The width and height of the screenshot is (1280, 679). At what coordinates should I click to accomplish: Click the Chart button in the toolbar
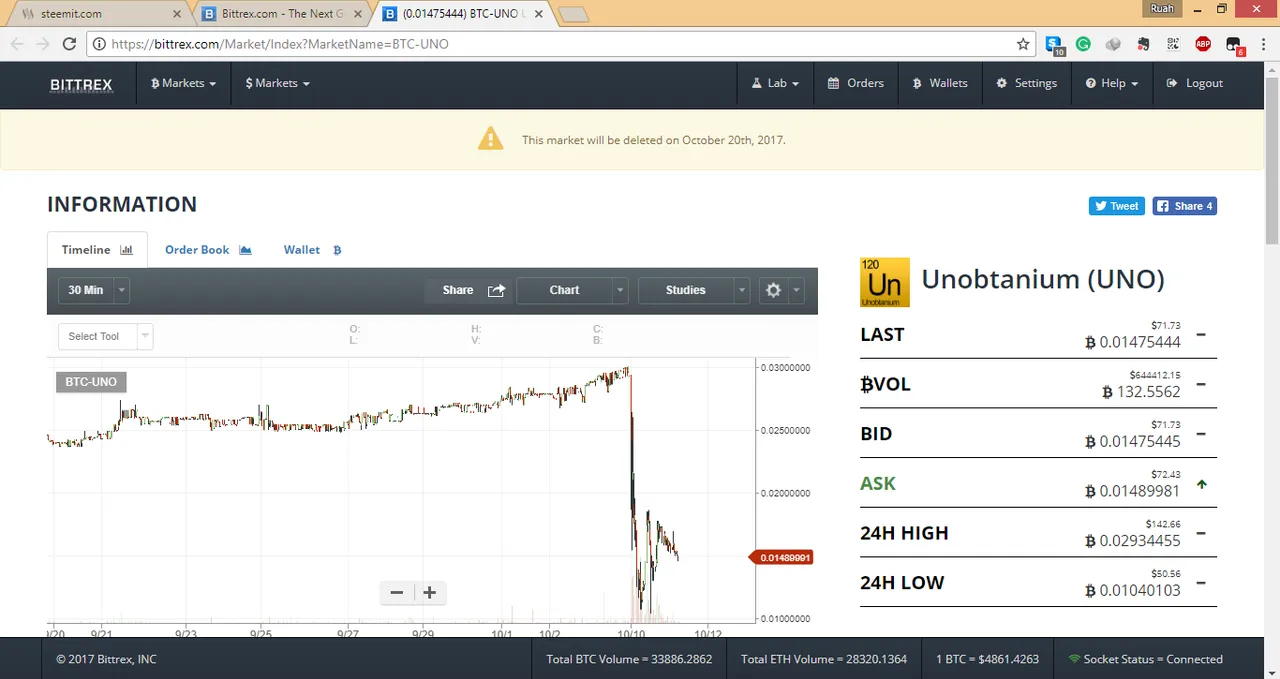pyautogui.click(x=564, y=291)
